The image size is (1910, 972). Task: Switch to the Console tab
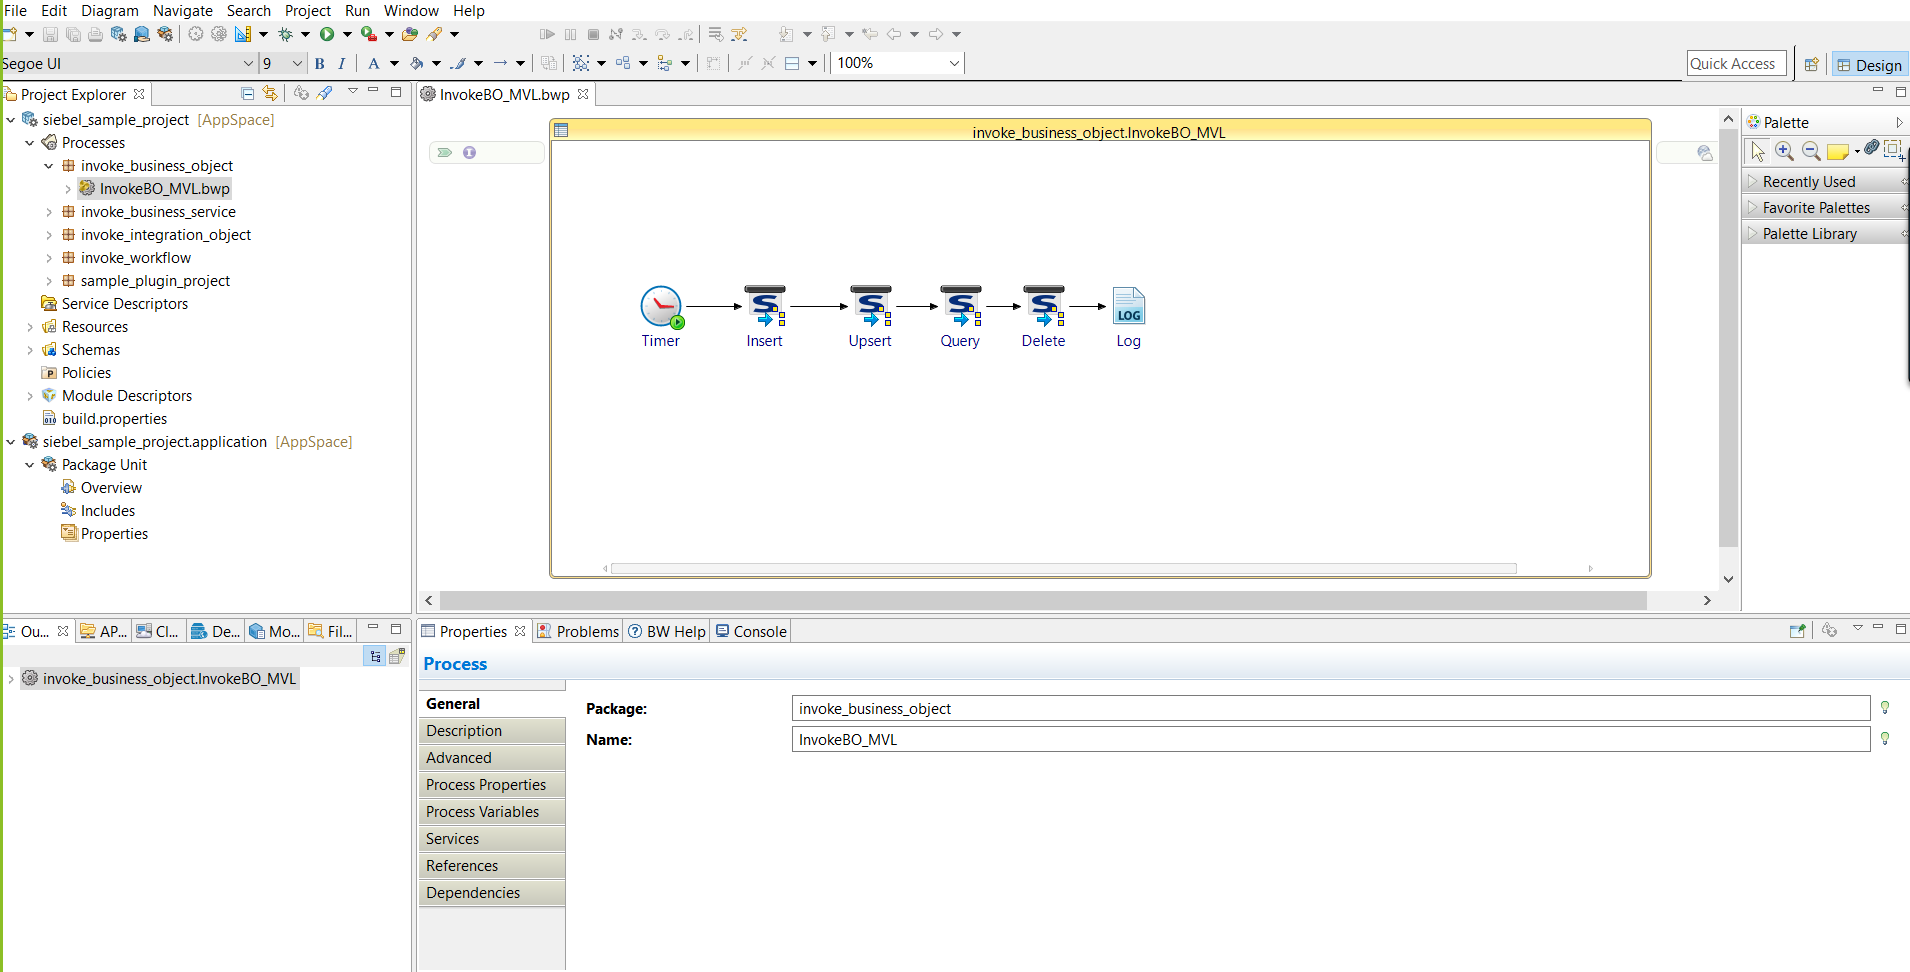pyautogui.click(x=751, y=631)
